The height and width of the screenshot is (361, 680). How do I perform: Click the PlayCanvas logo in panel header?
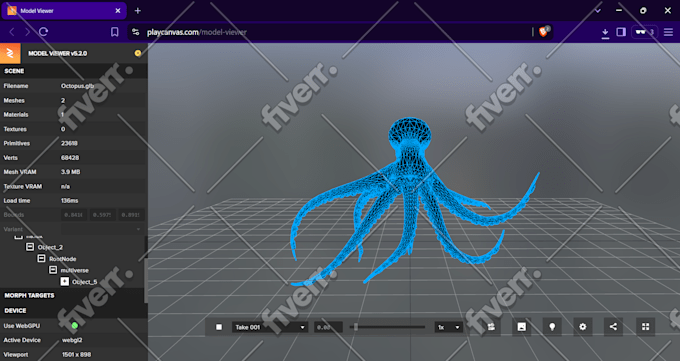point(10,53)
